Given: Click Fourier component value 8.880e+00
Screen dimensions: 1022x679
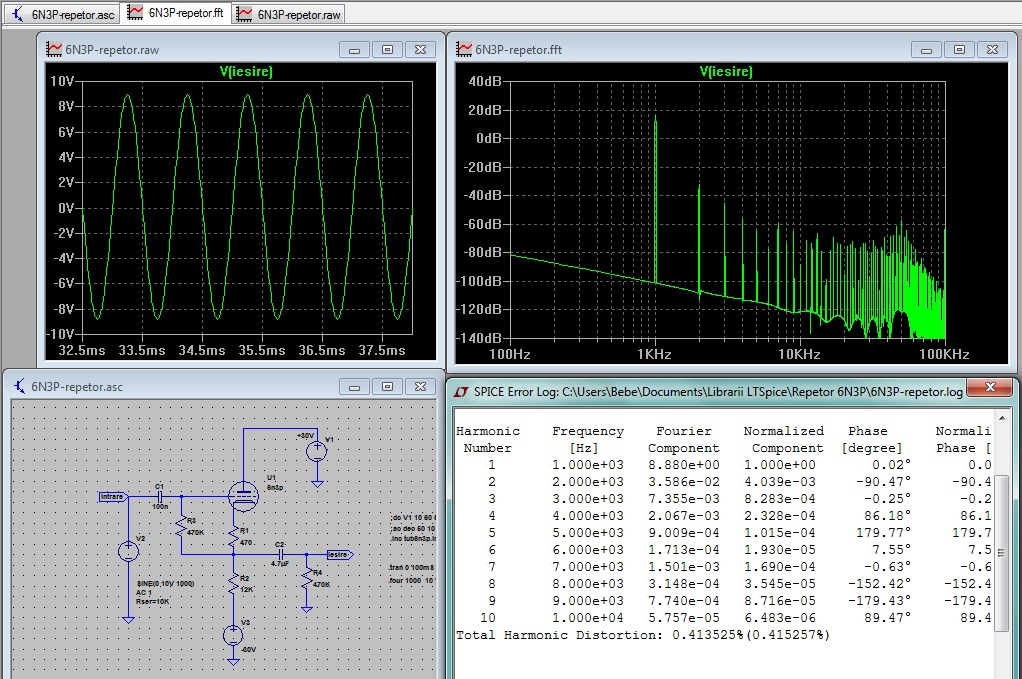Looking at the screenshot, I should pos(684,465).
